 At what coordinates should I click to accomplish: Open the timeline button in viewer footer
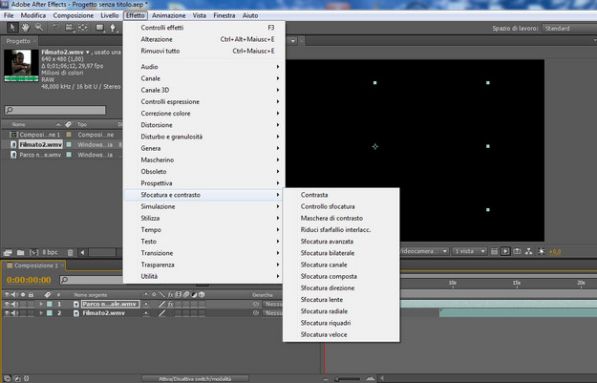coord(517,252)
